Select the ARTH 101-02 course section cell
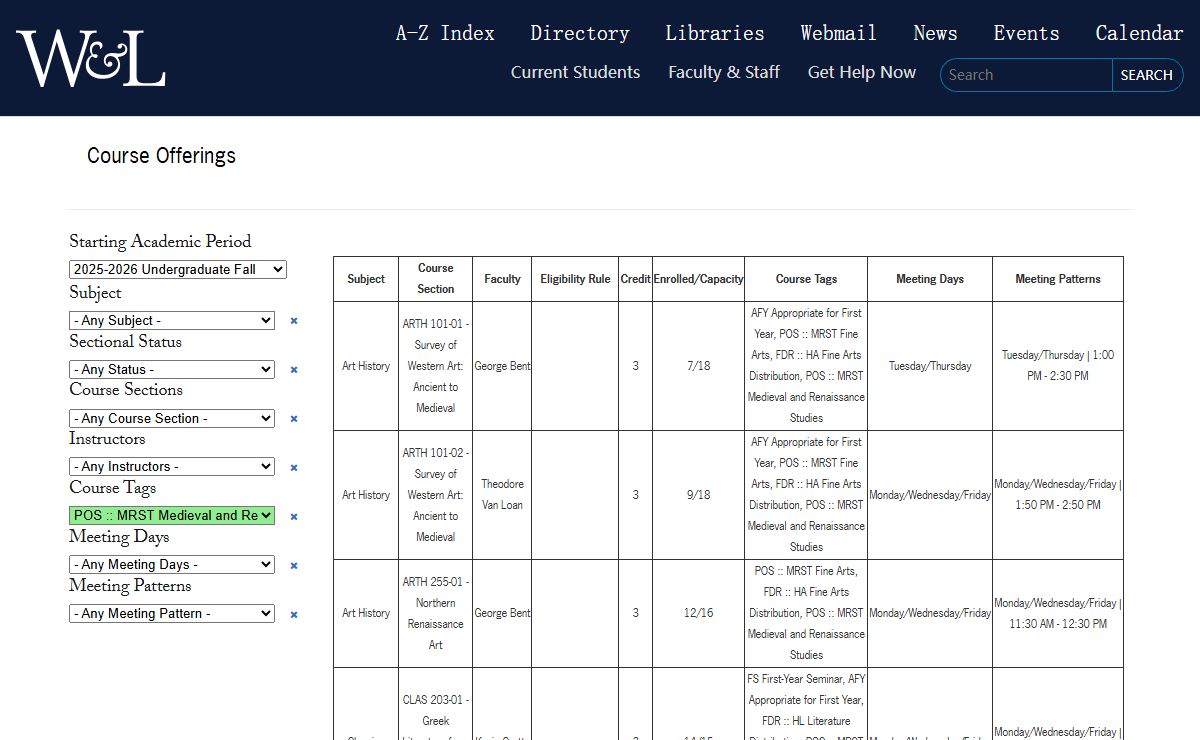 pyautogui.click(x=436, y=495)
